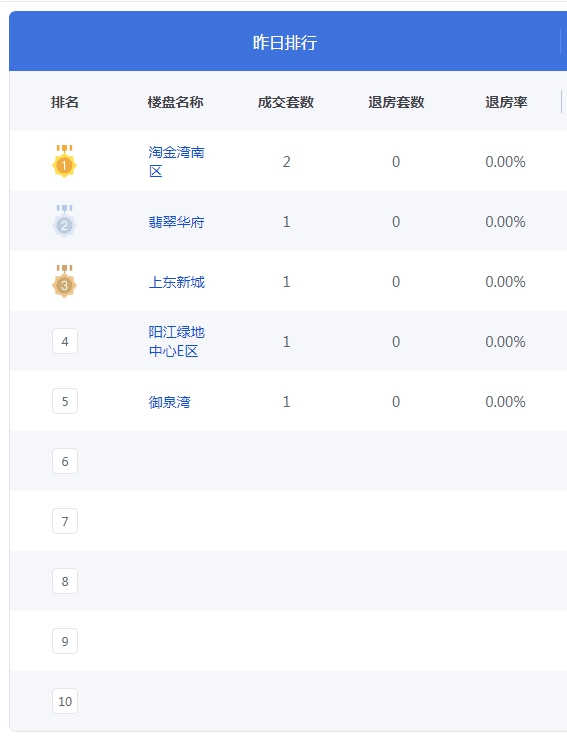
Task: Click 退房套数 value 0 for 御泉湾
Action: tap(396, 402)
